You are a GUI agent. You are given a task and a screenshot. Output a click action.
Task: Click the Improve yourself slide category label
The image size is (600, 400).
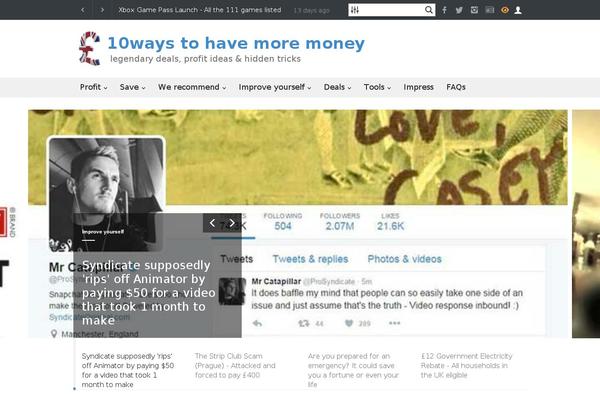(x=103, y=232)
